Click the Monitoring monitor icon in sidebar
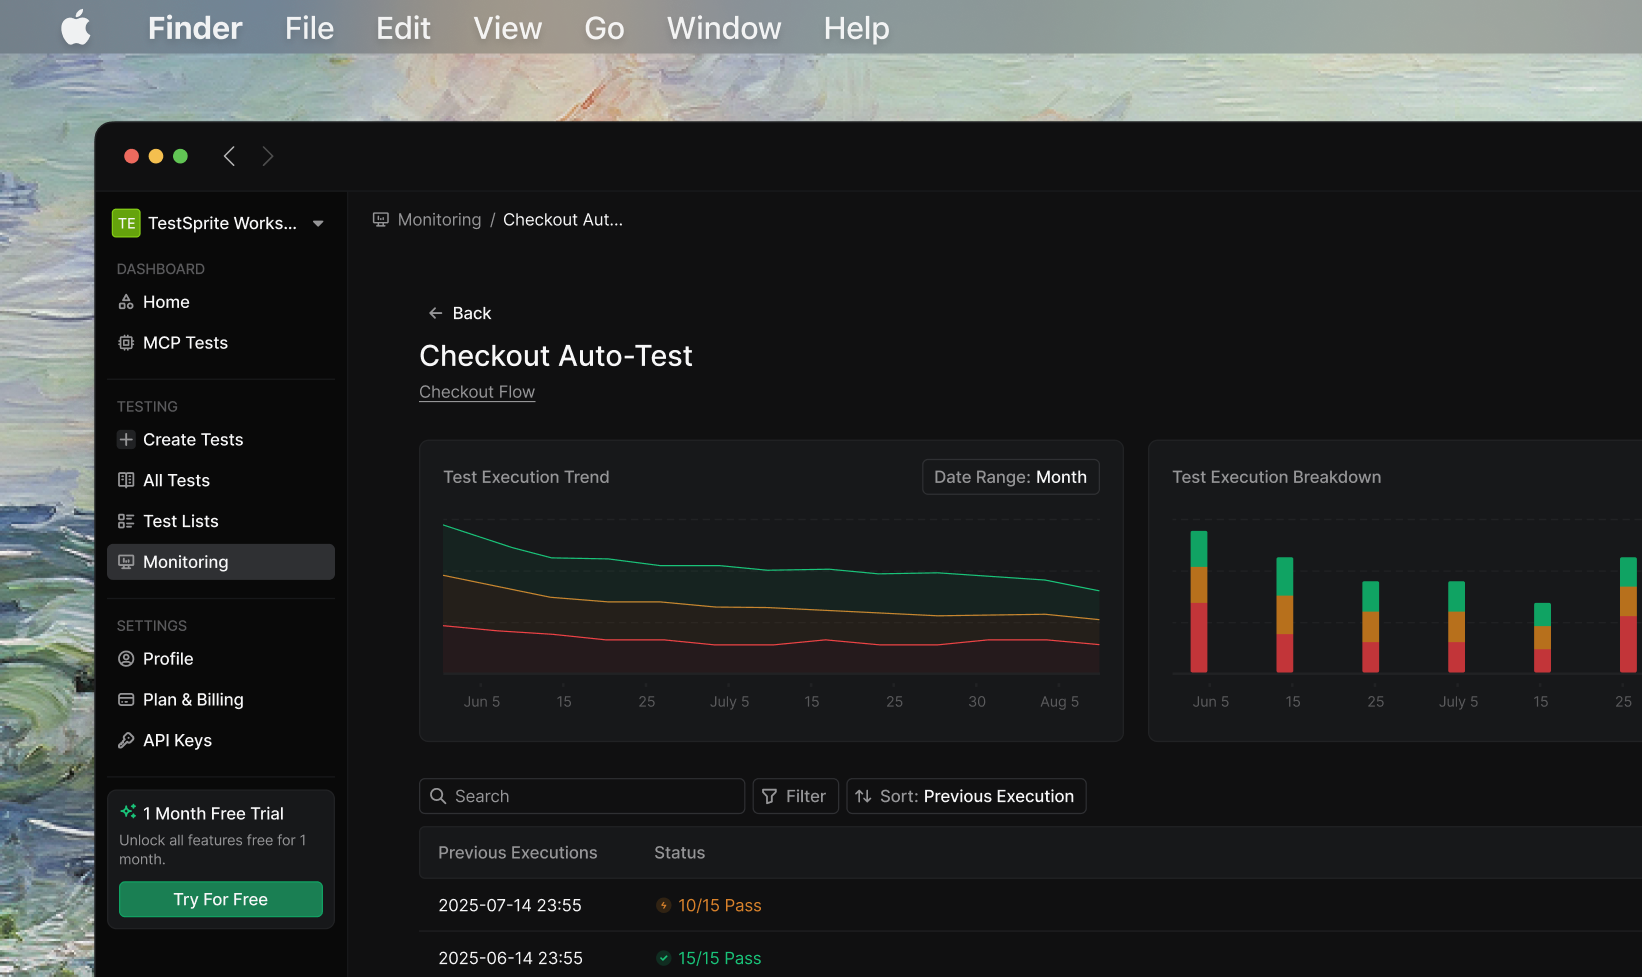This screenshot has width=1642, height=977. point(126,562)
